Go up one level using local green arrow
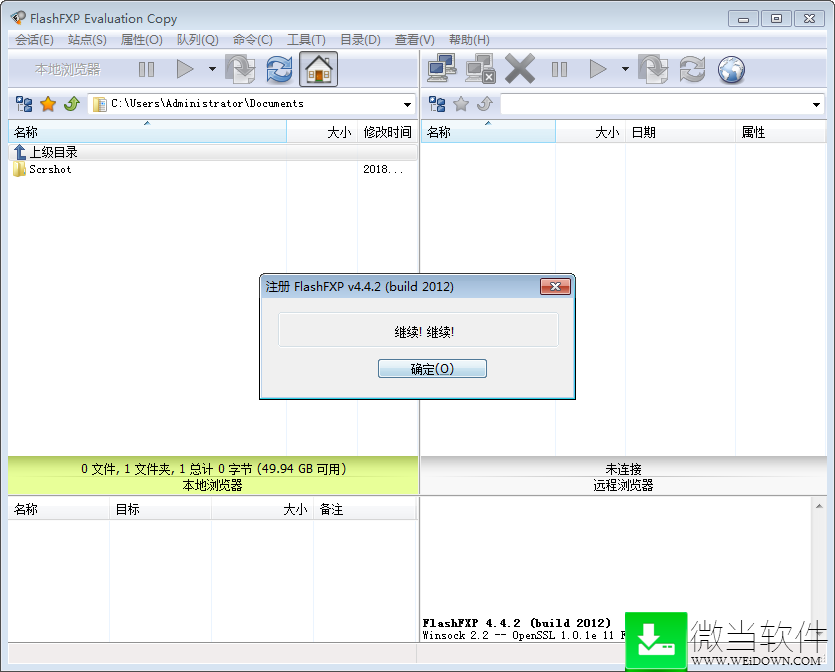 pos(72,104)
